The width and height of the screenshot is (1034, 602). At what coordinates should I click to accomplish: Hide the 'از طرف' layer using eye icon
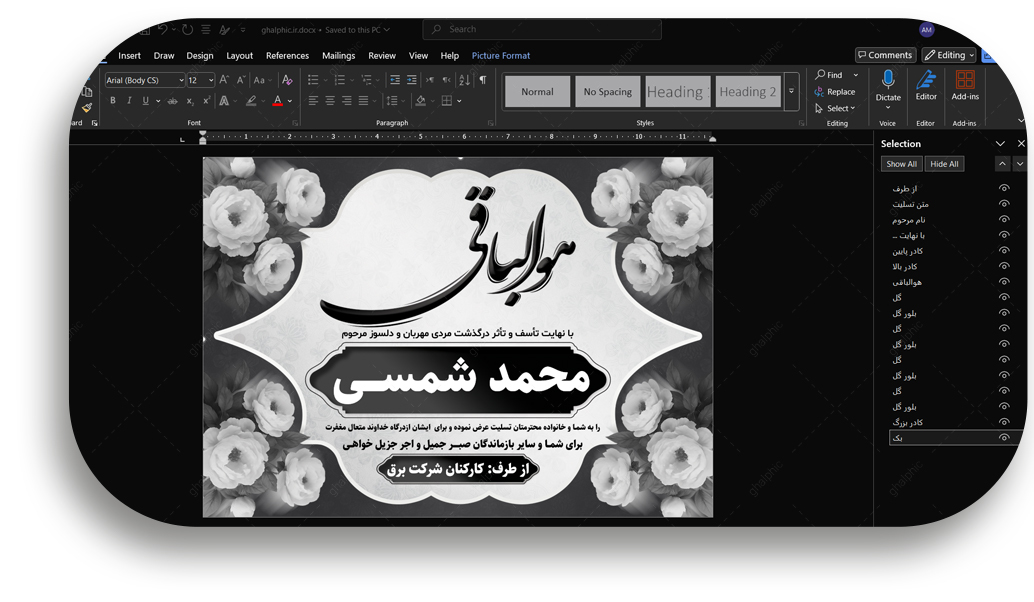[1004, 188]
